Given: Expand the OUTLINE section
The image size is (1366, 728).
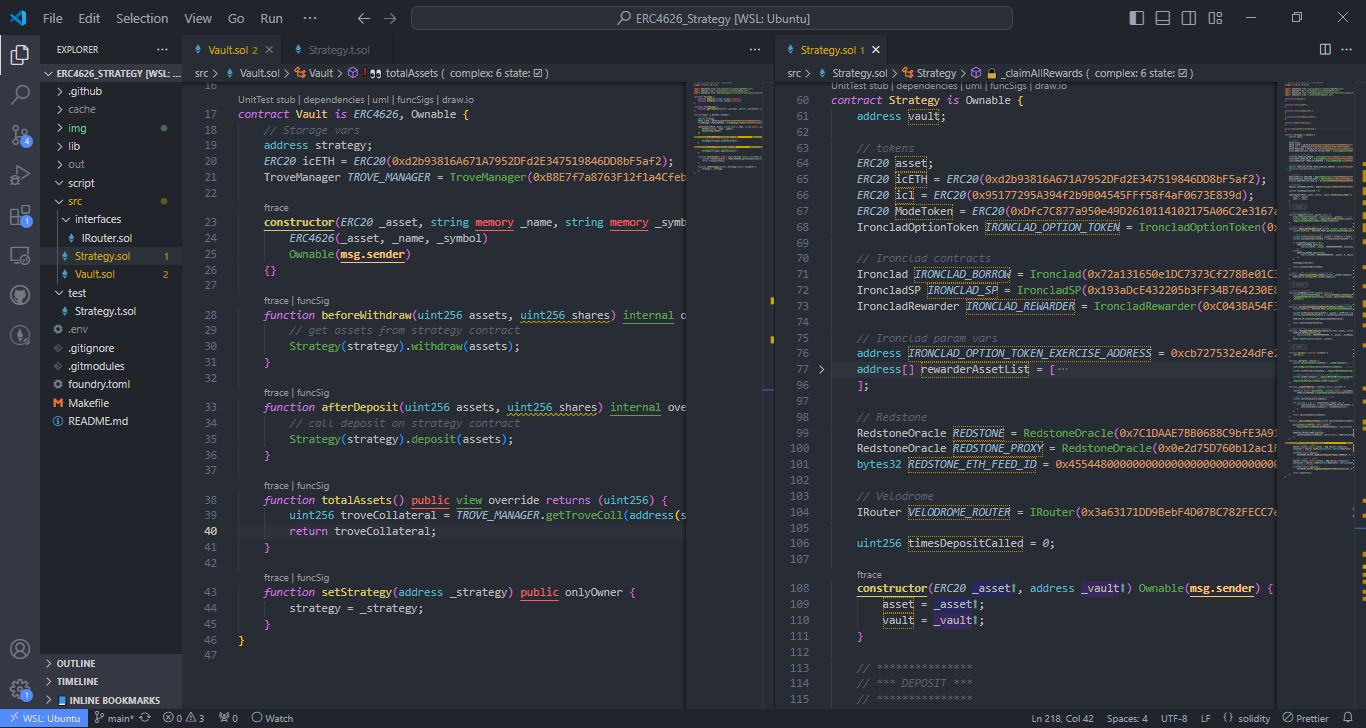Looking at the screenshot, I should coord(112,663).
